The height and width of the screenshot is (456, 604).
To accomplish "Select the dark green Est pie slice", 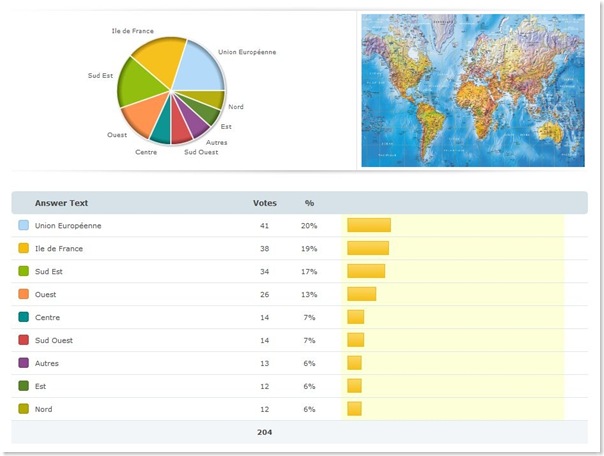I will (x=204, y=112).
